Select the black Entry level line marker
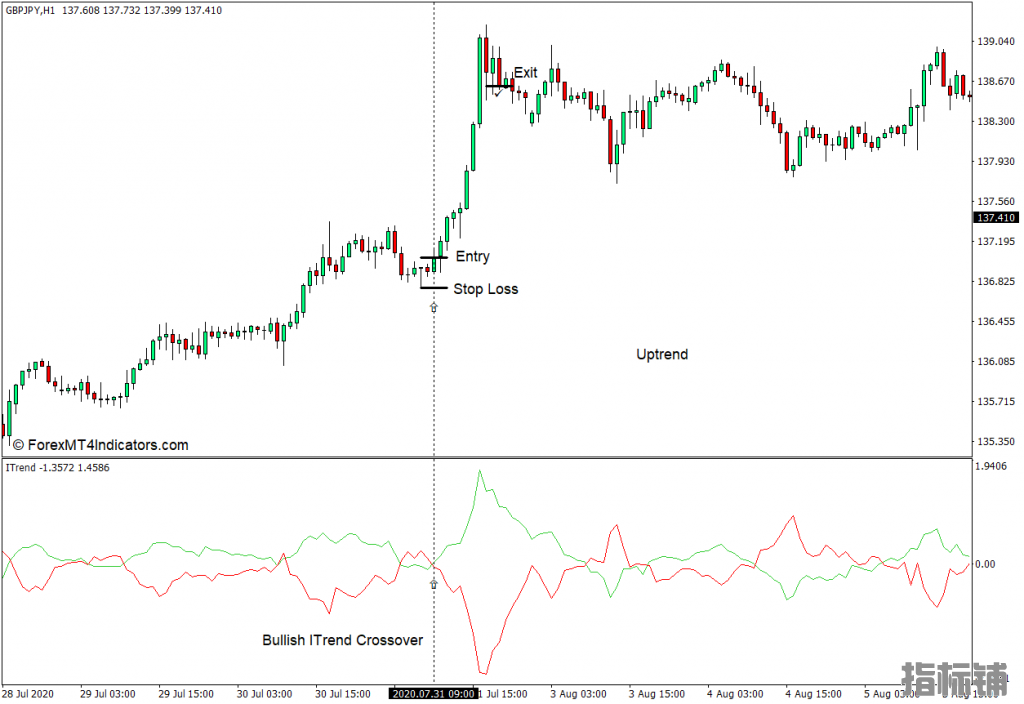 pos(433,258)
